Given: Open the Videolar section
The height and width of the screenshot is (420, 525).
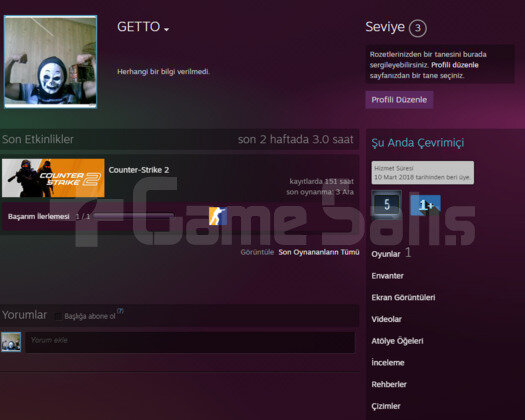Looking at the screenshot, I should 386,319.
